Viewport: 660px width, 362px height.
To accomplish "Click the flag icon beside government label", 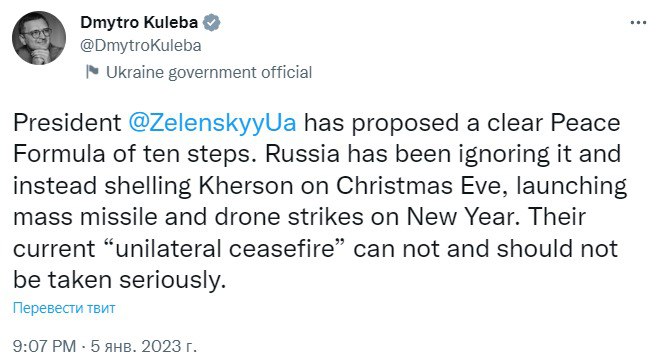I will click(x=92, y=72).
